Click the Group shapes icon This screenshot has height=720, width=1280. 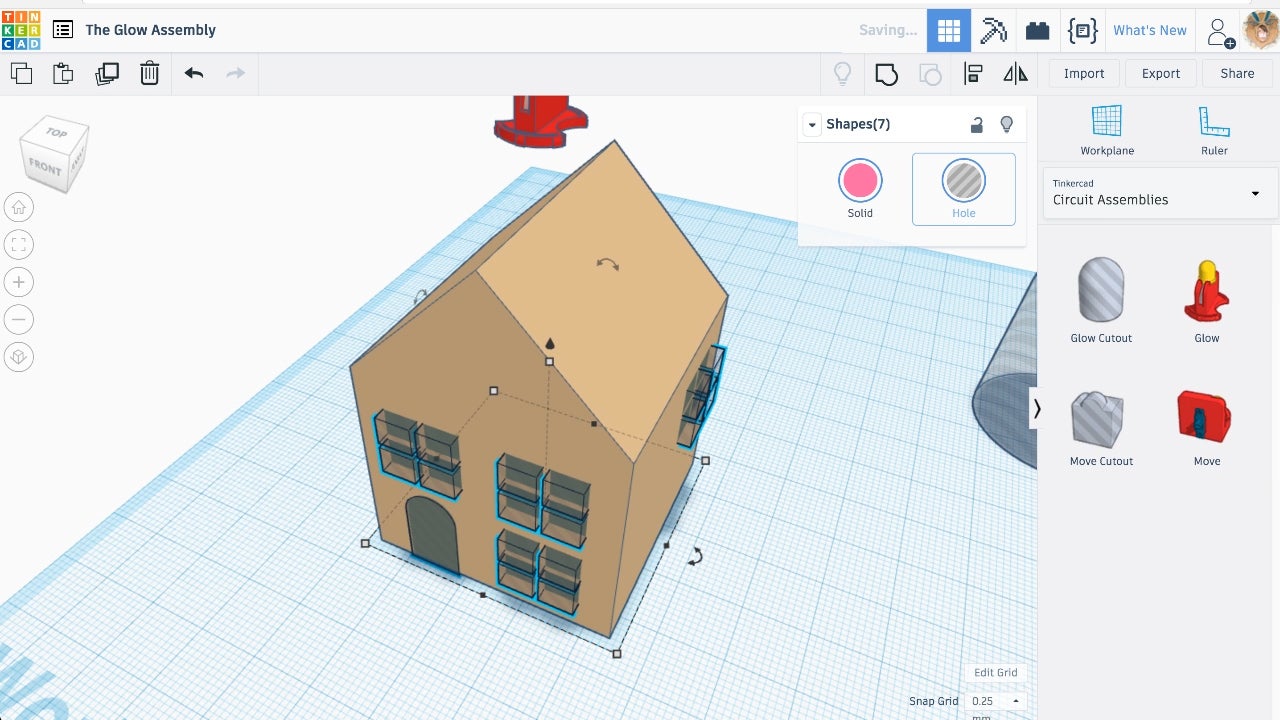click(886, 74)
